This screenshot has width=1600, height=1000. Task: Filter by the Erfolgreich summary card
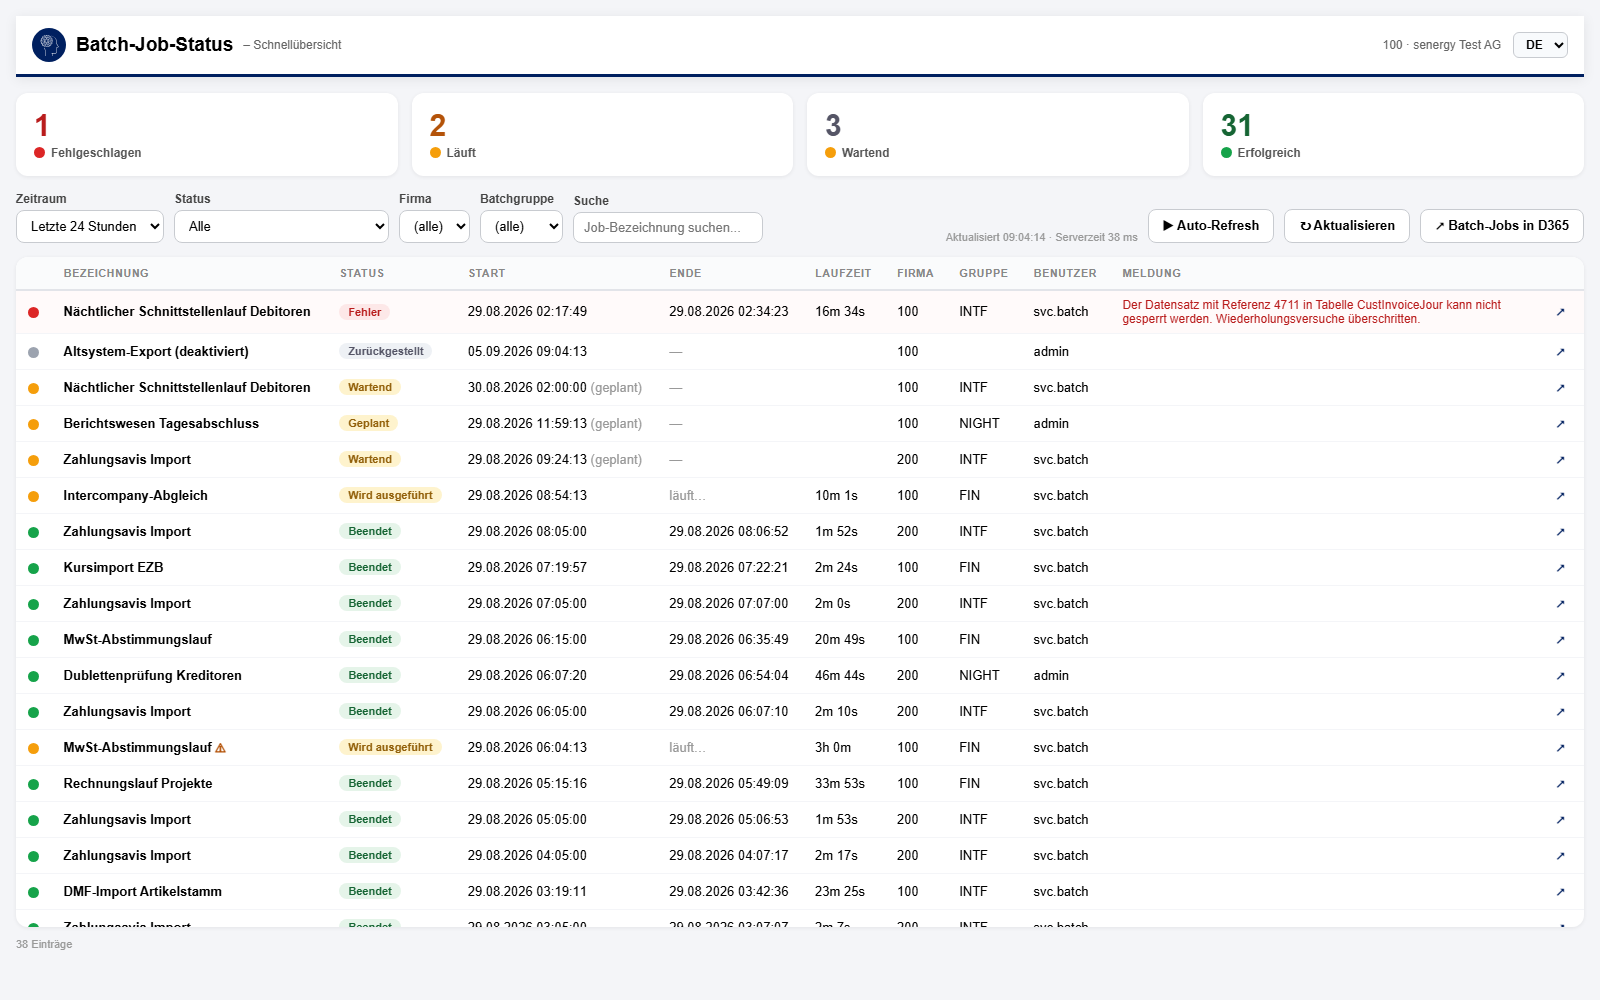pos(1393,135)
